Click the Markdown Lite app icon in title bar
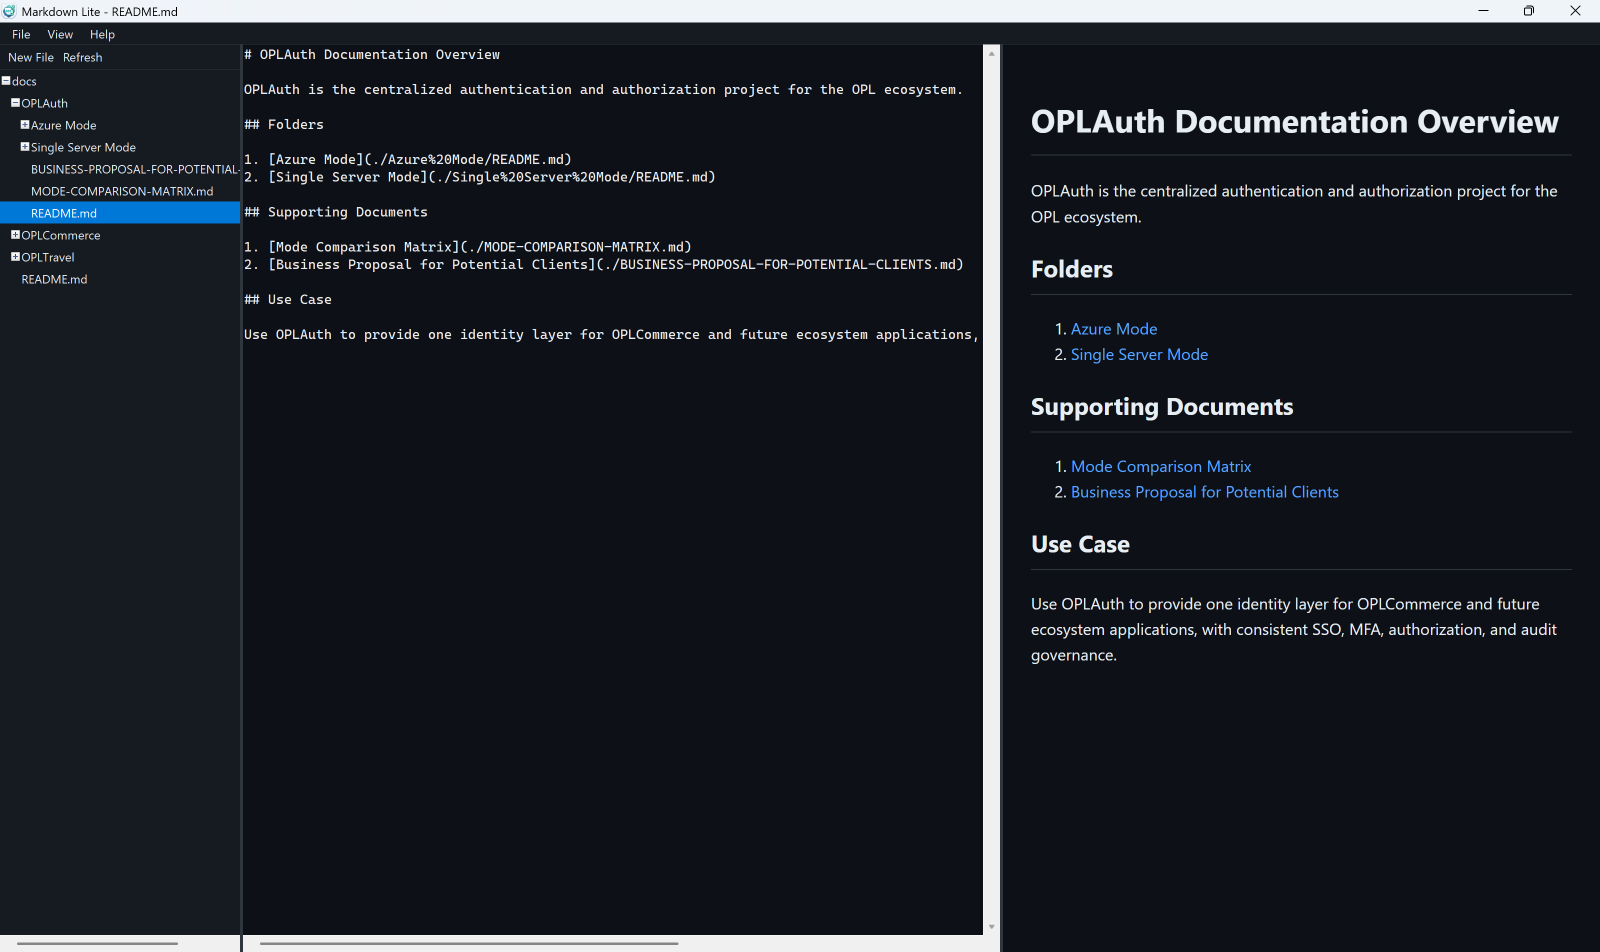This screenshot has height=952, width=1600. [x=11, y=11]
